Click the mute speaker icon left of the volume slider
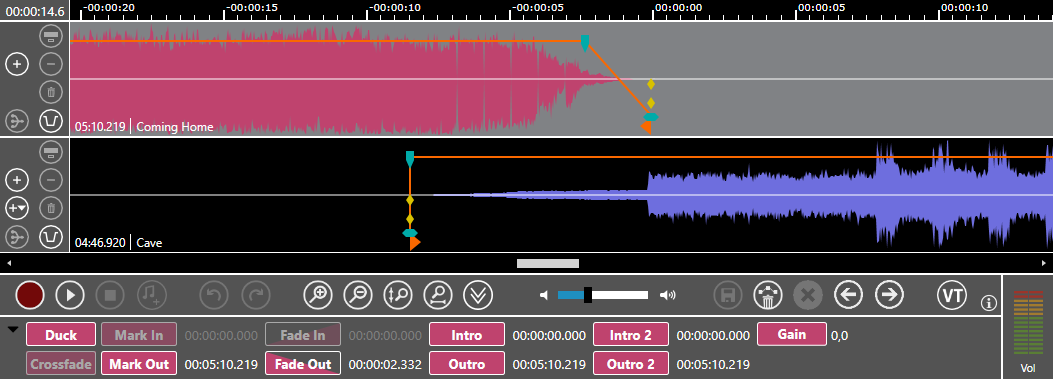Viewport: 1053px width, 379px height. pos(545,295)
